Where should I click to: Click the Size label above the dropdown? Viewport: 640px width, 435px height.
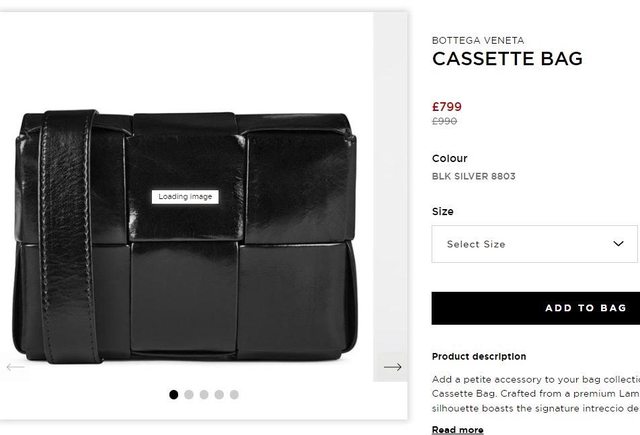443,211
